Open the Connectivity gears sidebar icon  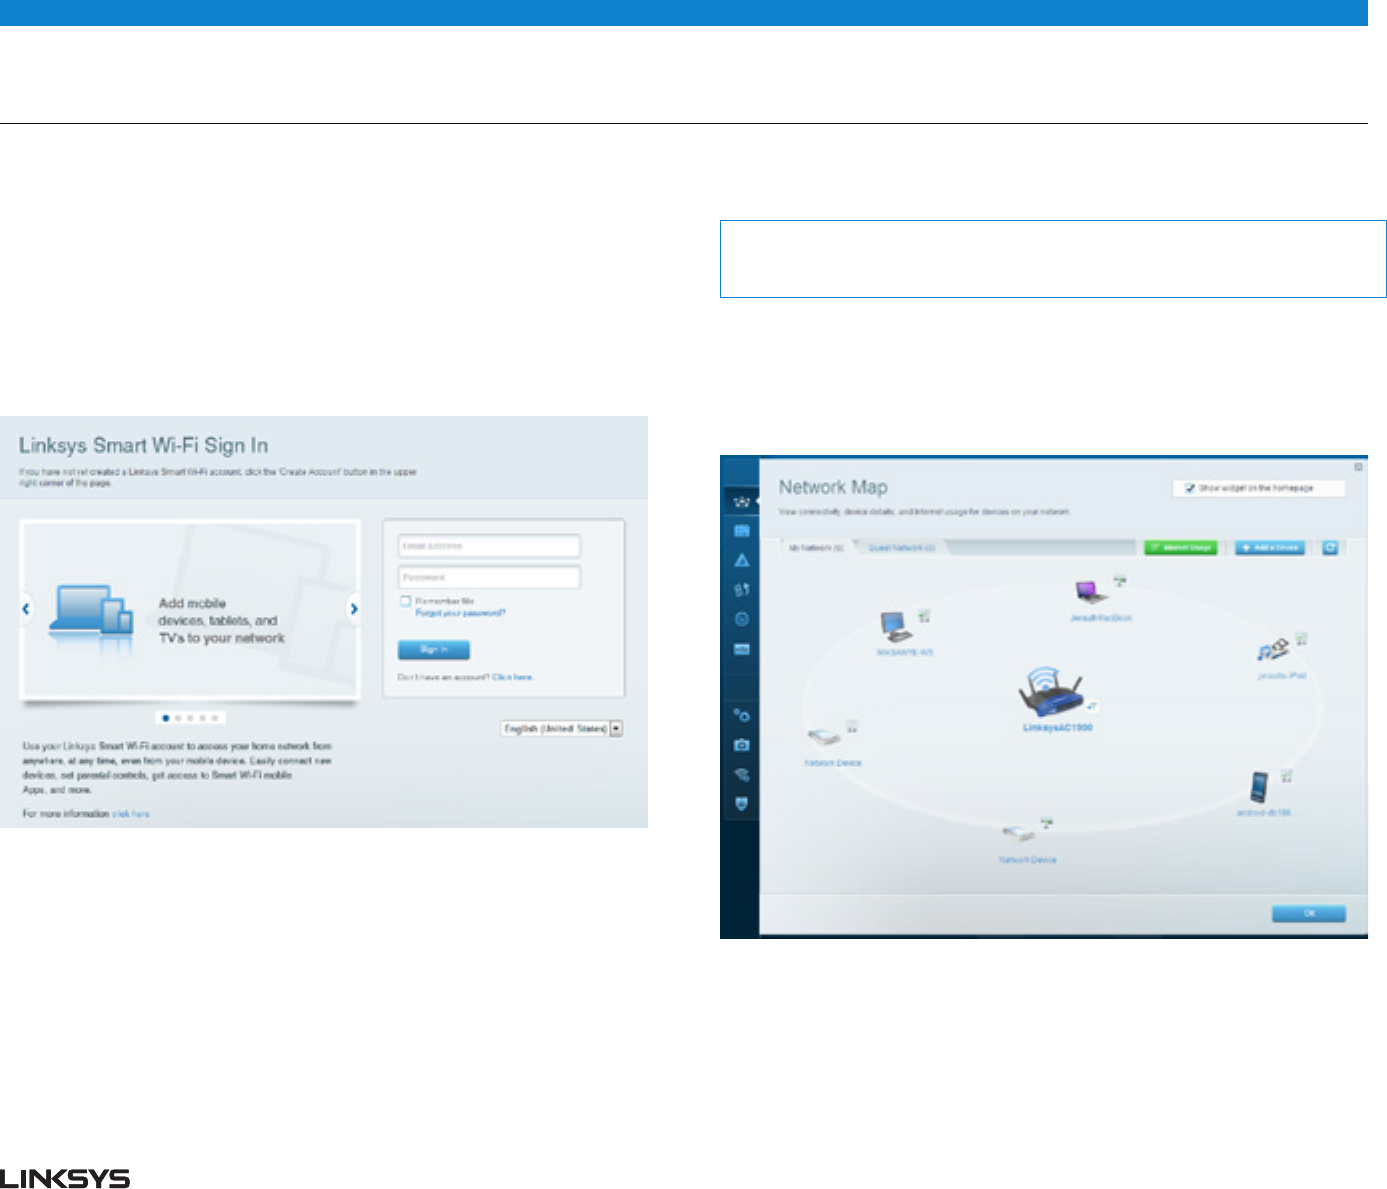click(x=741, y=715)
